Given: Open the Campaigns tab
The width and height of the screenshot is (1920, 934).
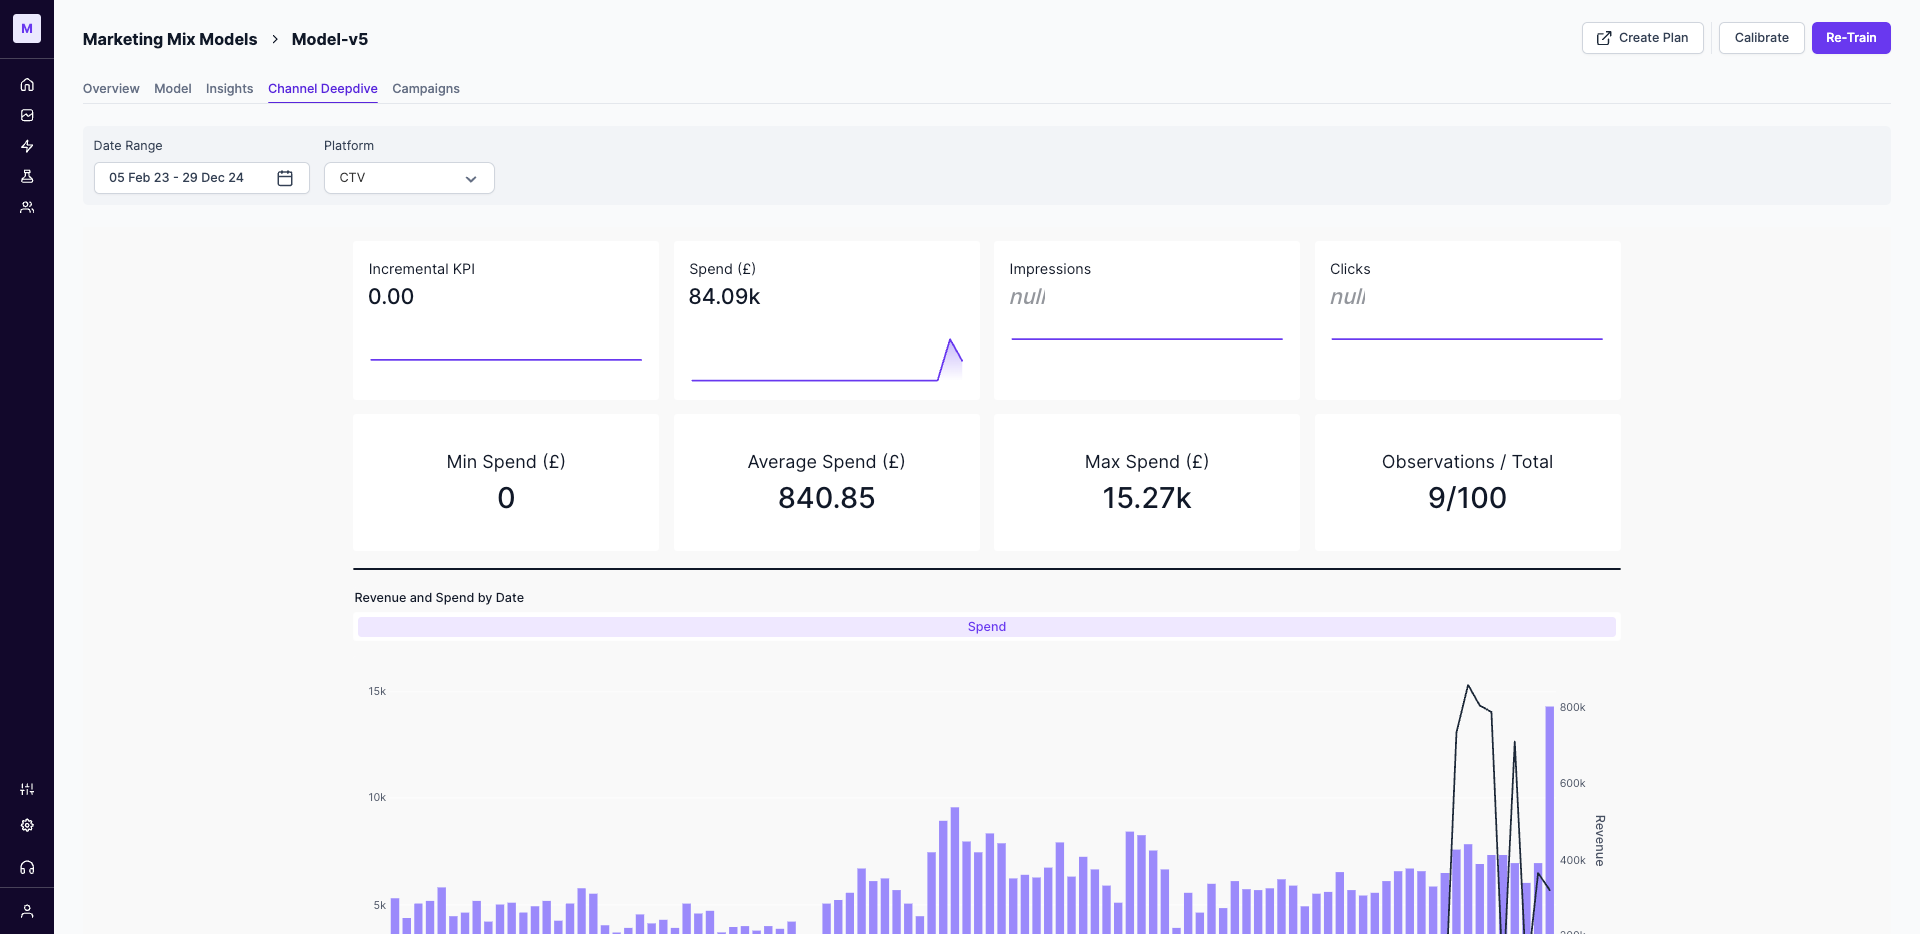Looking at the screenshot, I should click(426, 89).
